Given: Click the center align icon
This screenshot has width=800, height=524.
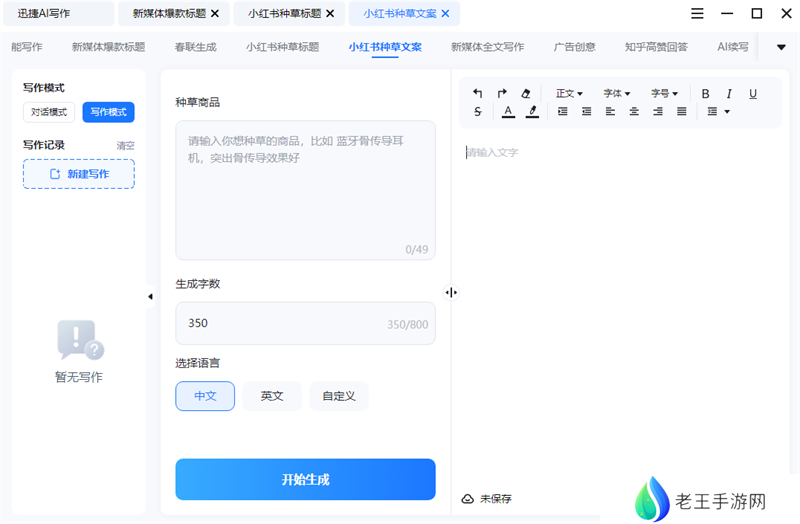Looking at the screenshot, I should pyautogui.click(x=634, y=112).
